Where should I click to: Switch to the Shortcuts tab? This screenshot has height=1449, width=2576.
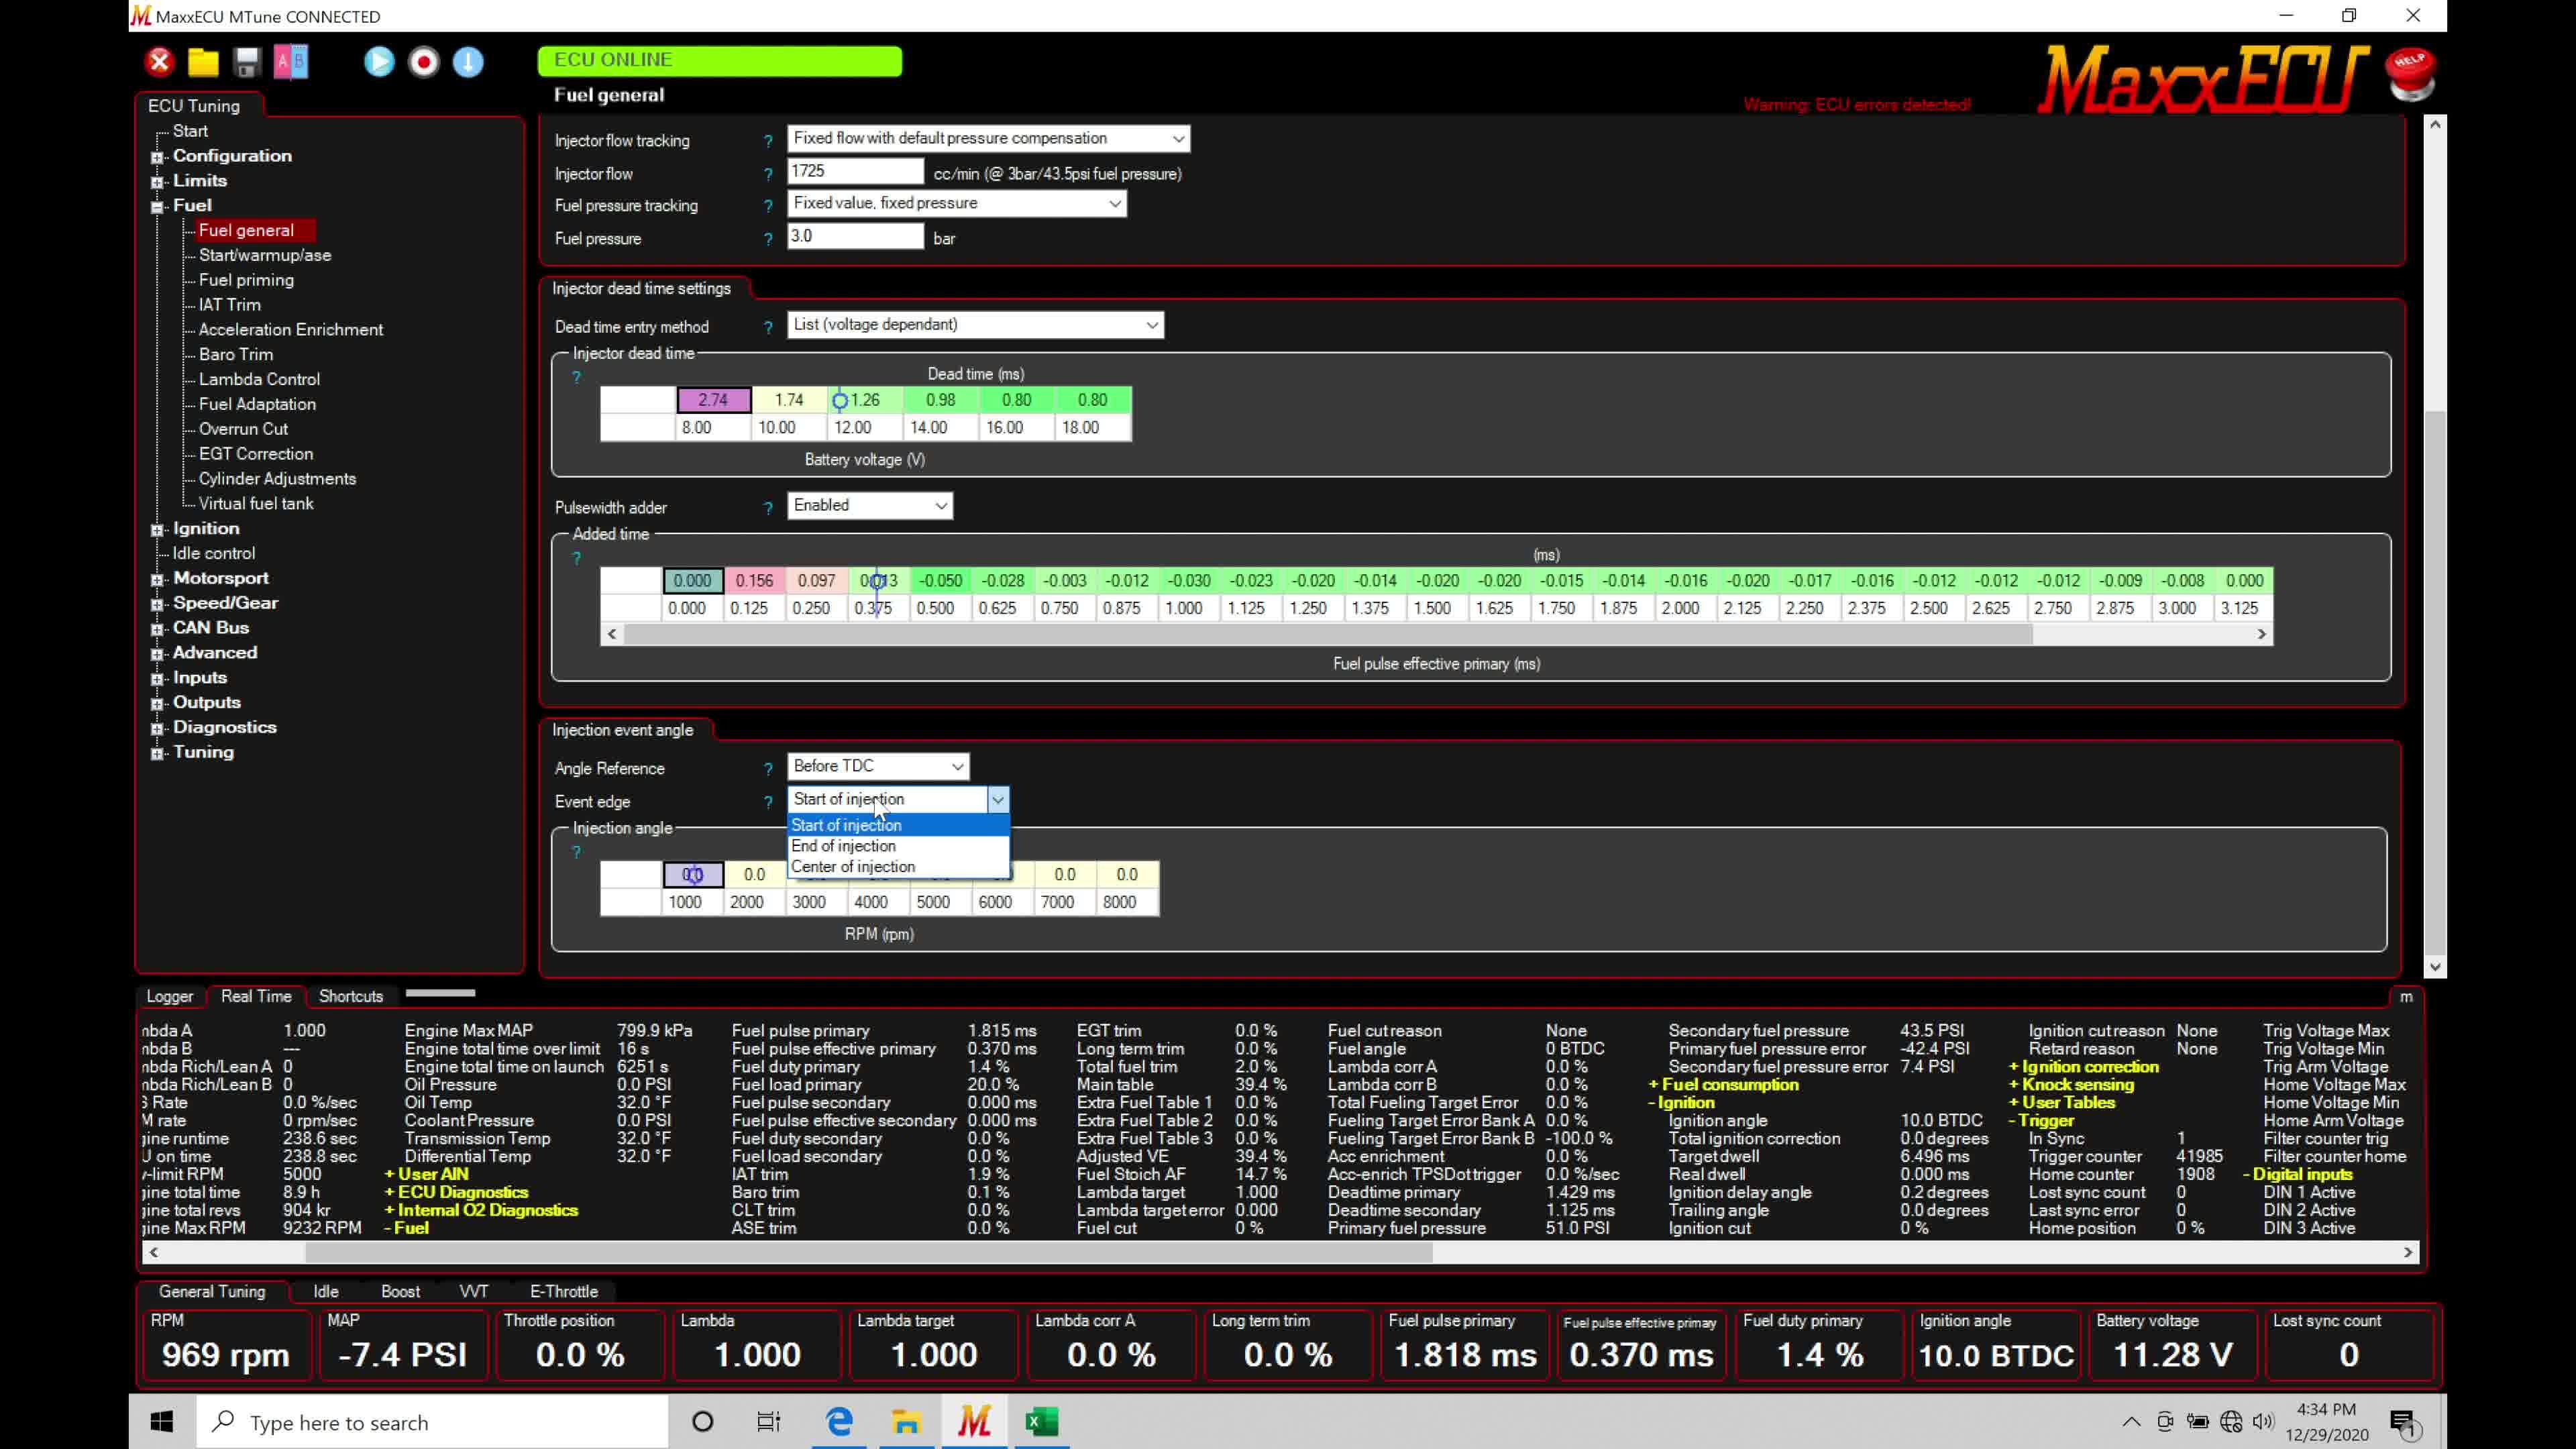[351, 996]
